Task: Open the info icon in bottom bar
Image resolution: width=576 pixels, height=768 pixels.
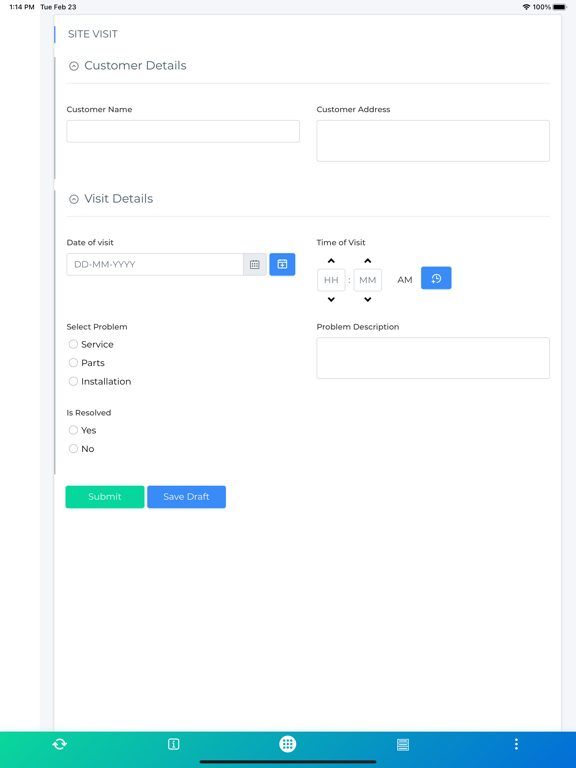Action: coord(173,744)
